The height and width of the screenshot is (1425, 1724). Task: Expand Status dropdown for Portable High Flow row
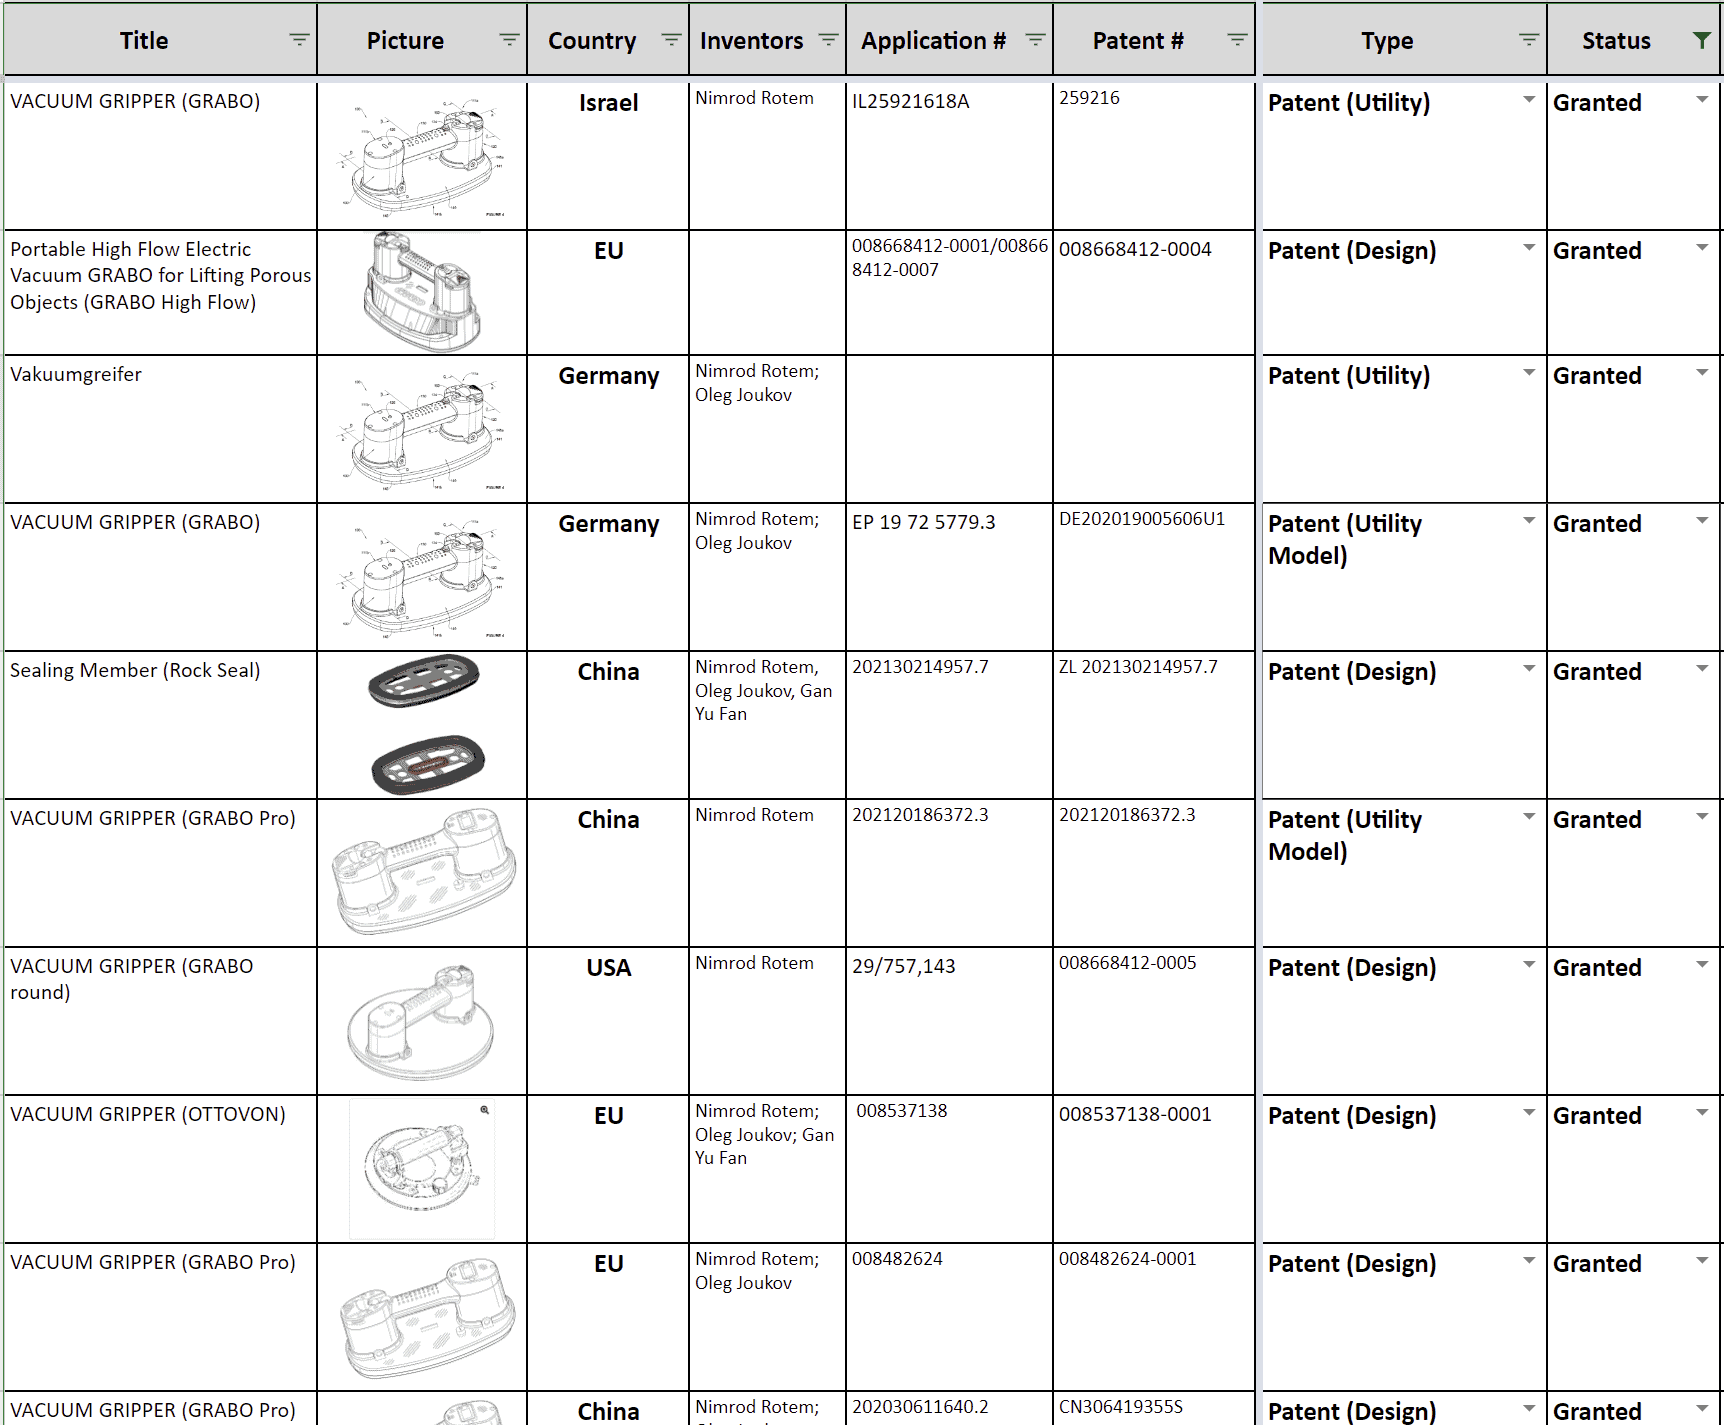coord(1702,248)
